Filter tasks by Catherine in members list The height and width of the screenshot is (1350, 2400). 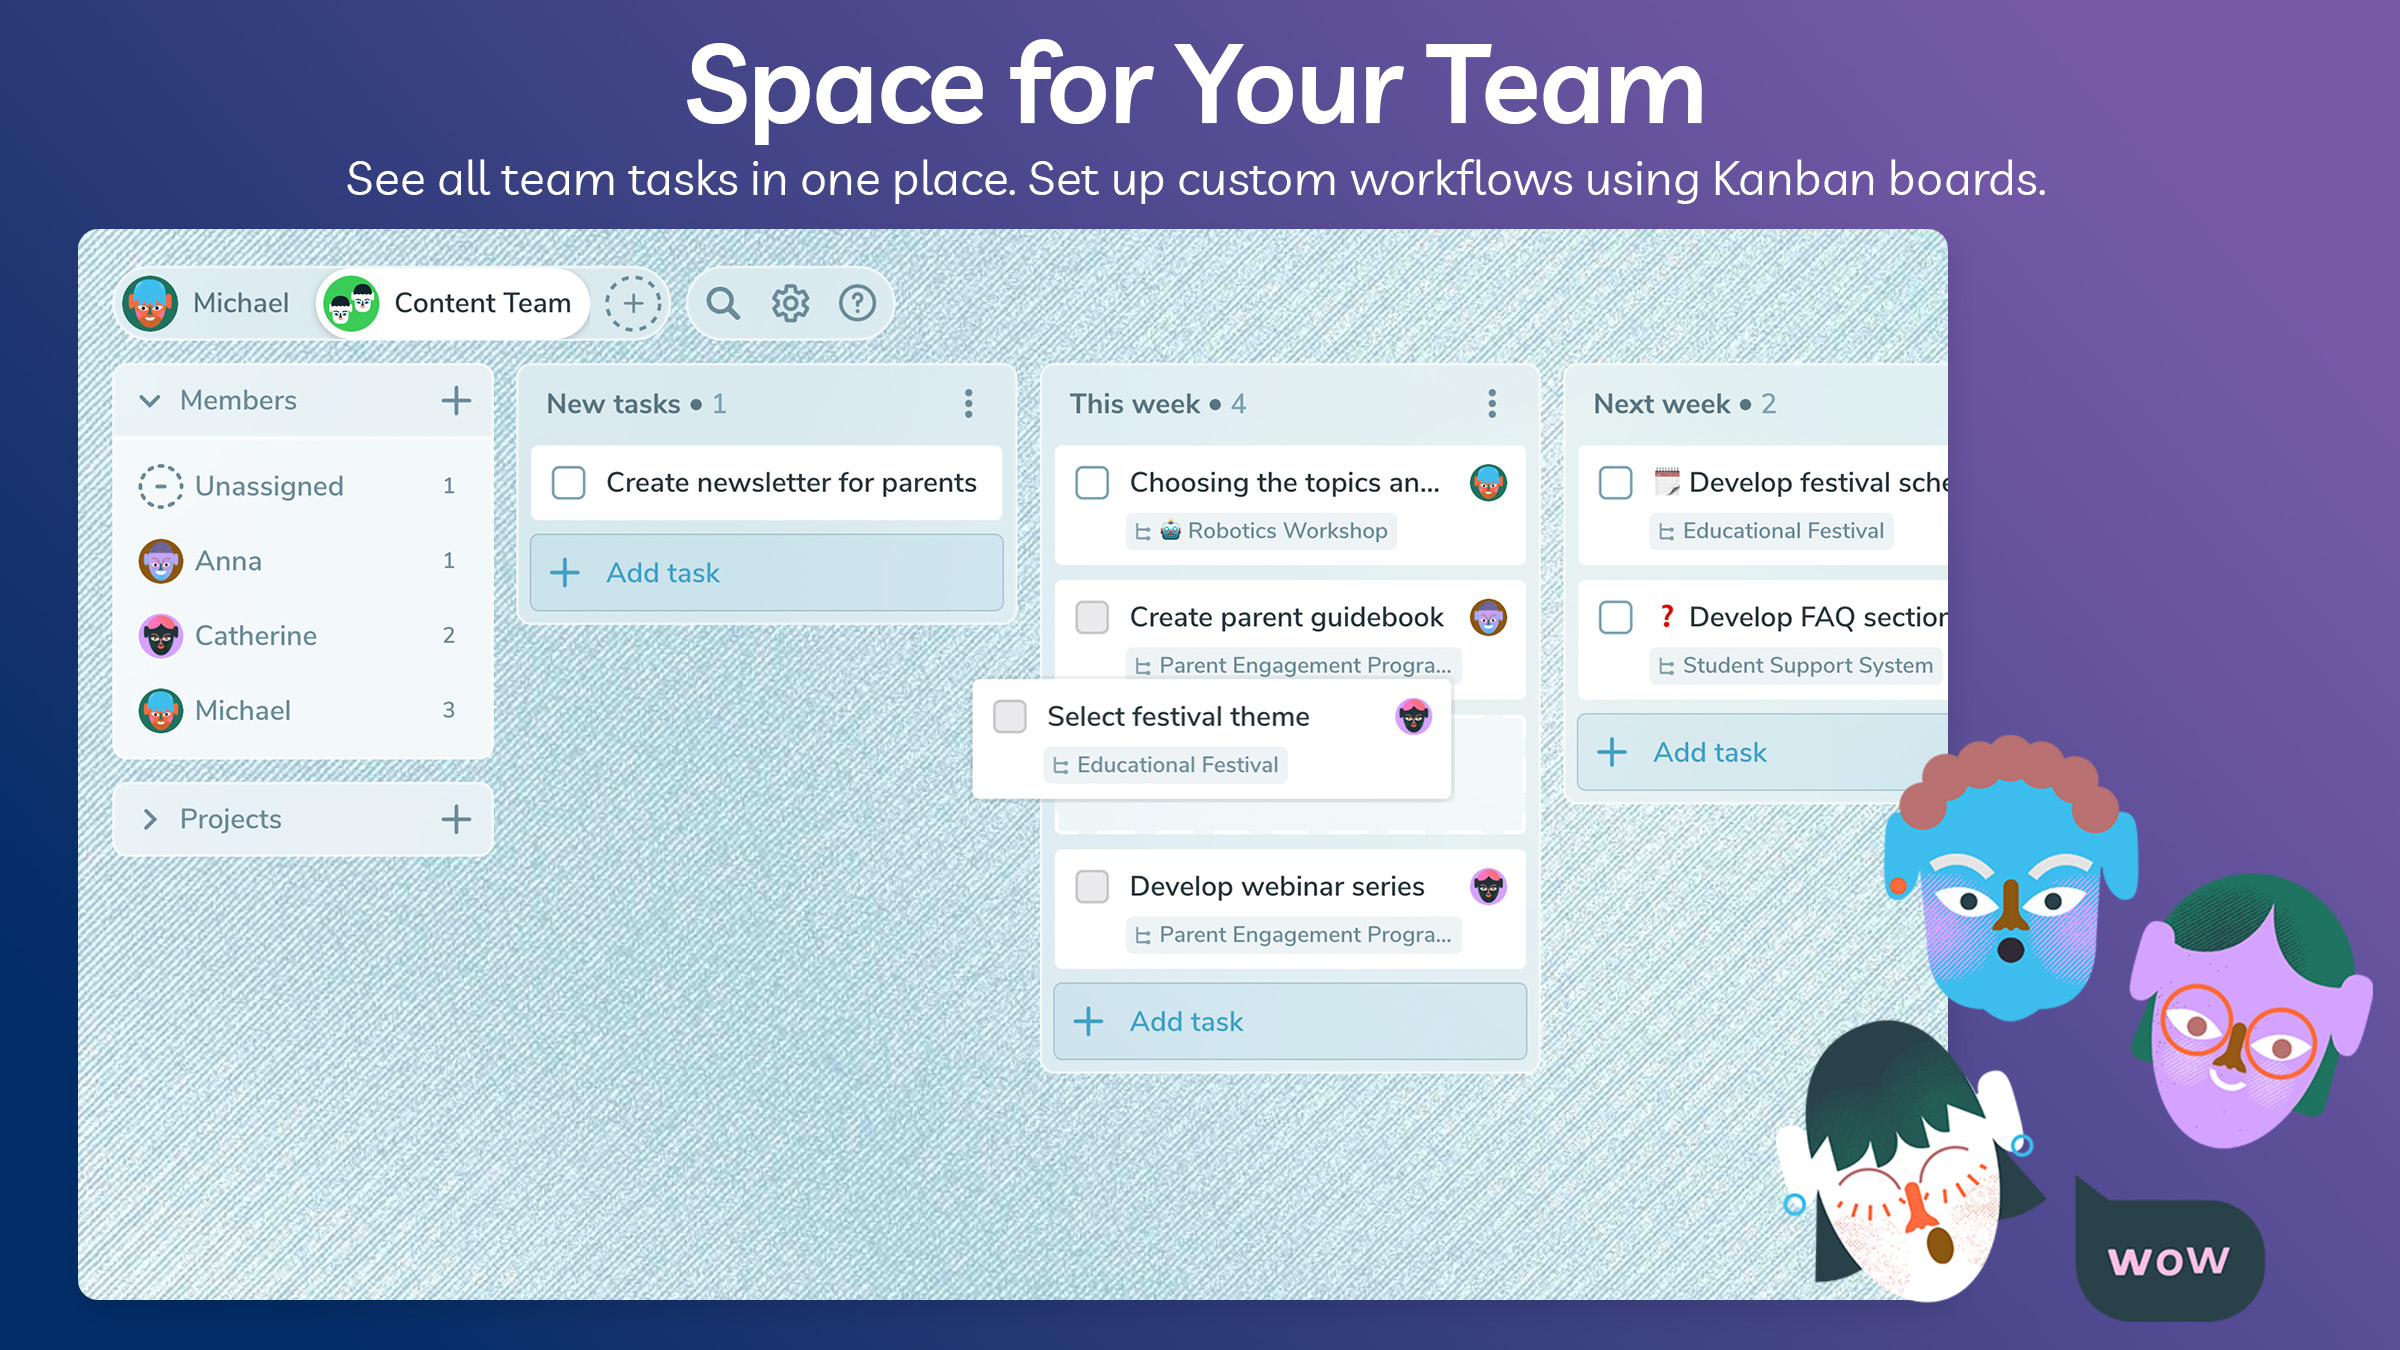pyautogui.click(x=256, y=636)
